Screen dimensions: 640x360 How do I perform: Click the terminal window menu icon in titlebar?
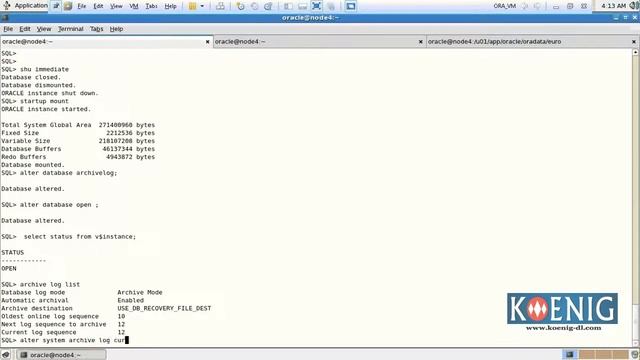(x=4, y=18)
